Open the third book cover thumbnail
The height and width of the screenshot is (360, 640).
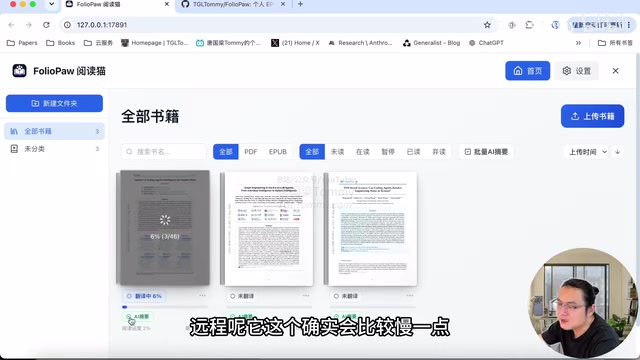pos(371,228)
